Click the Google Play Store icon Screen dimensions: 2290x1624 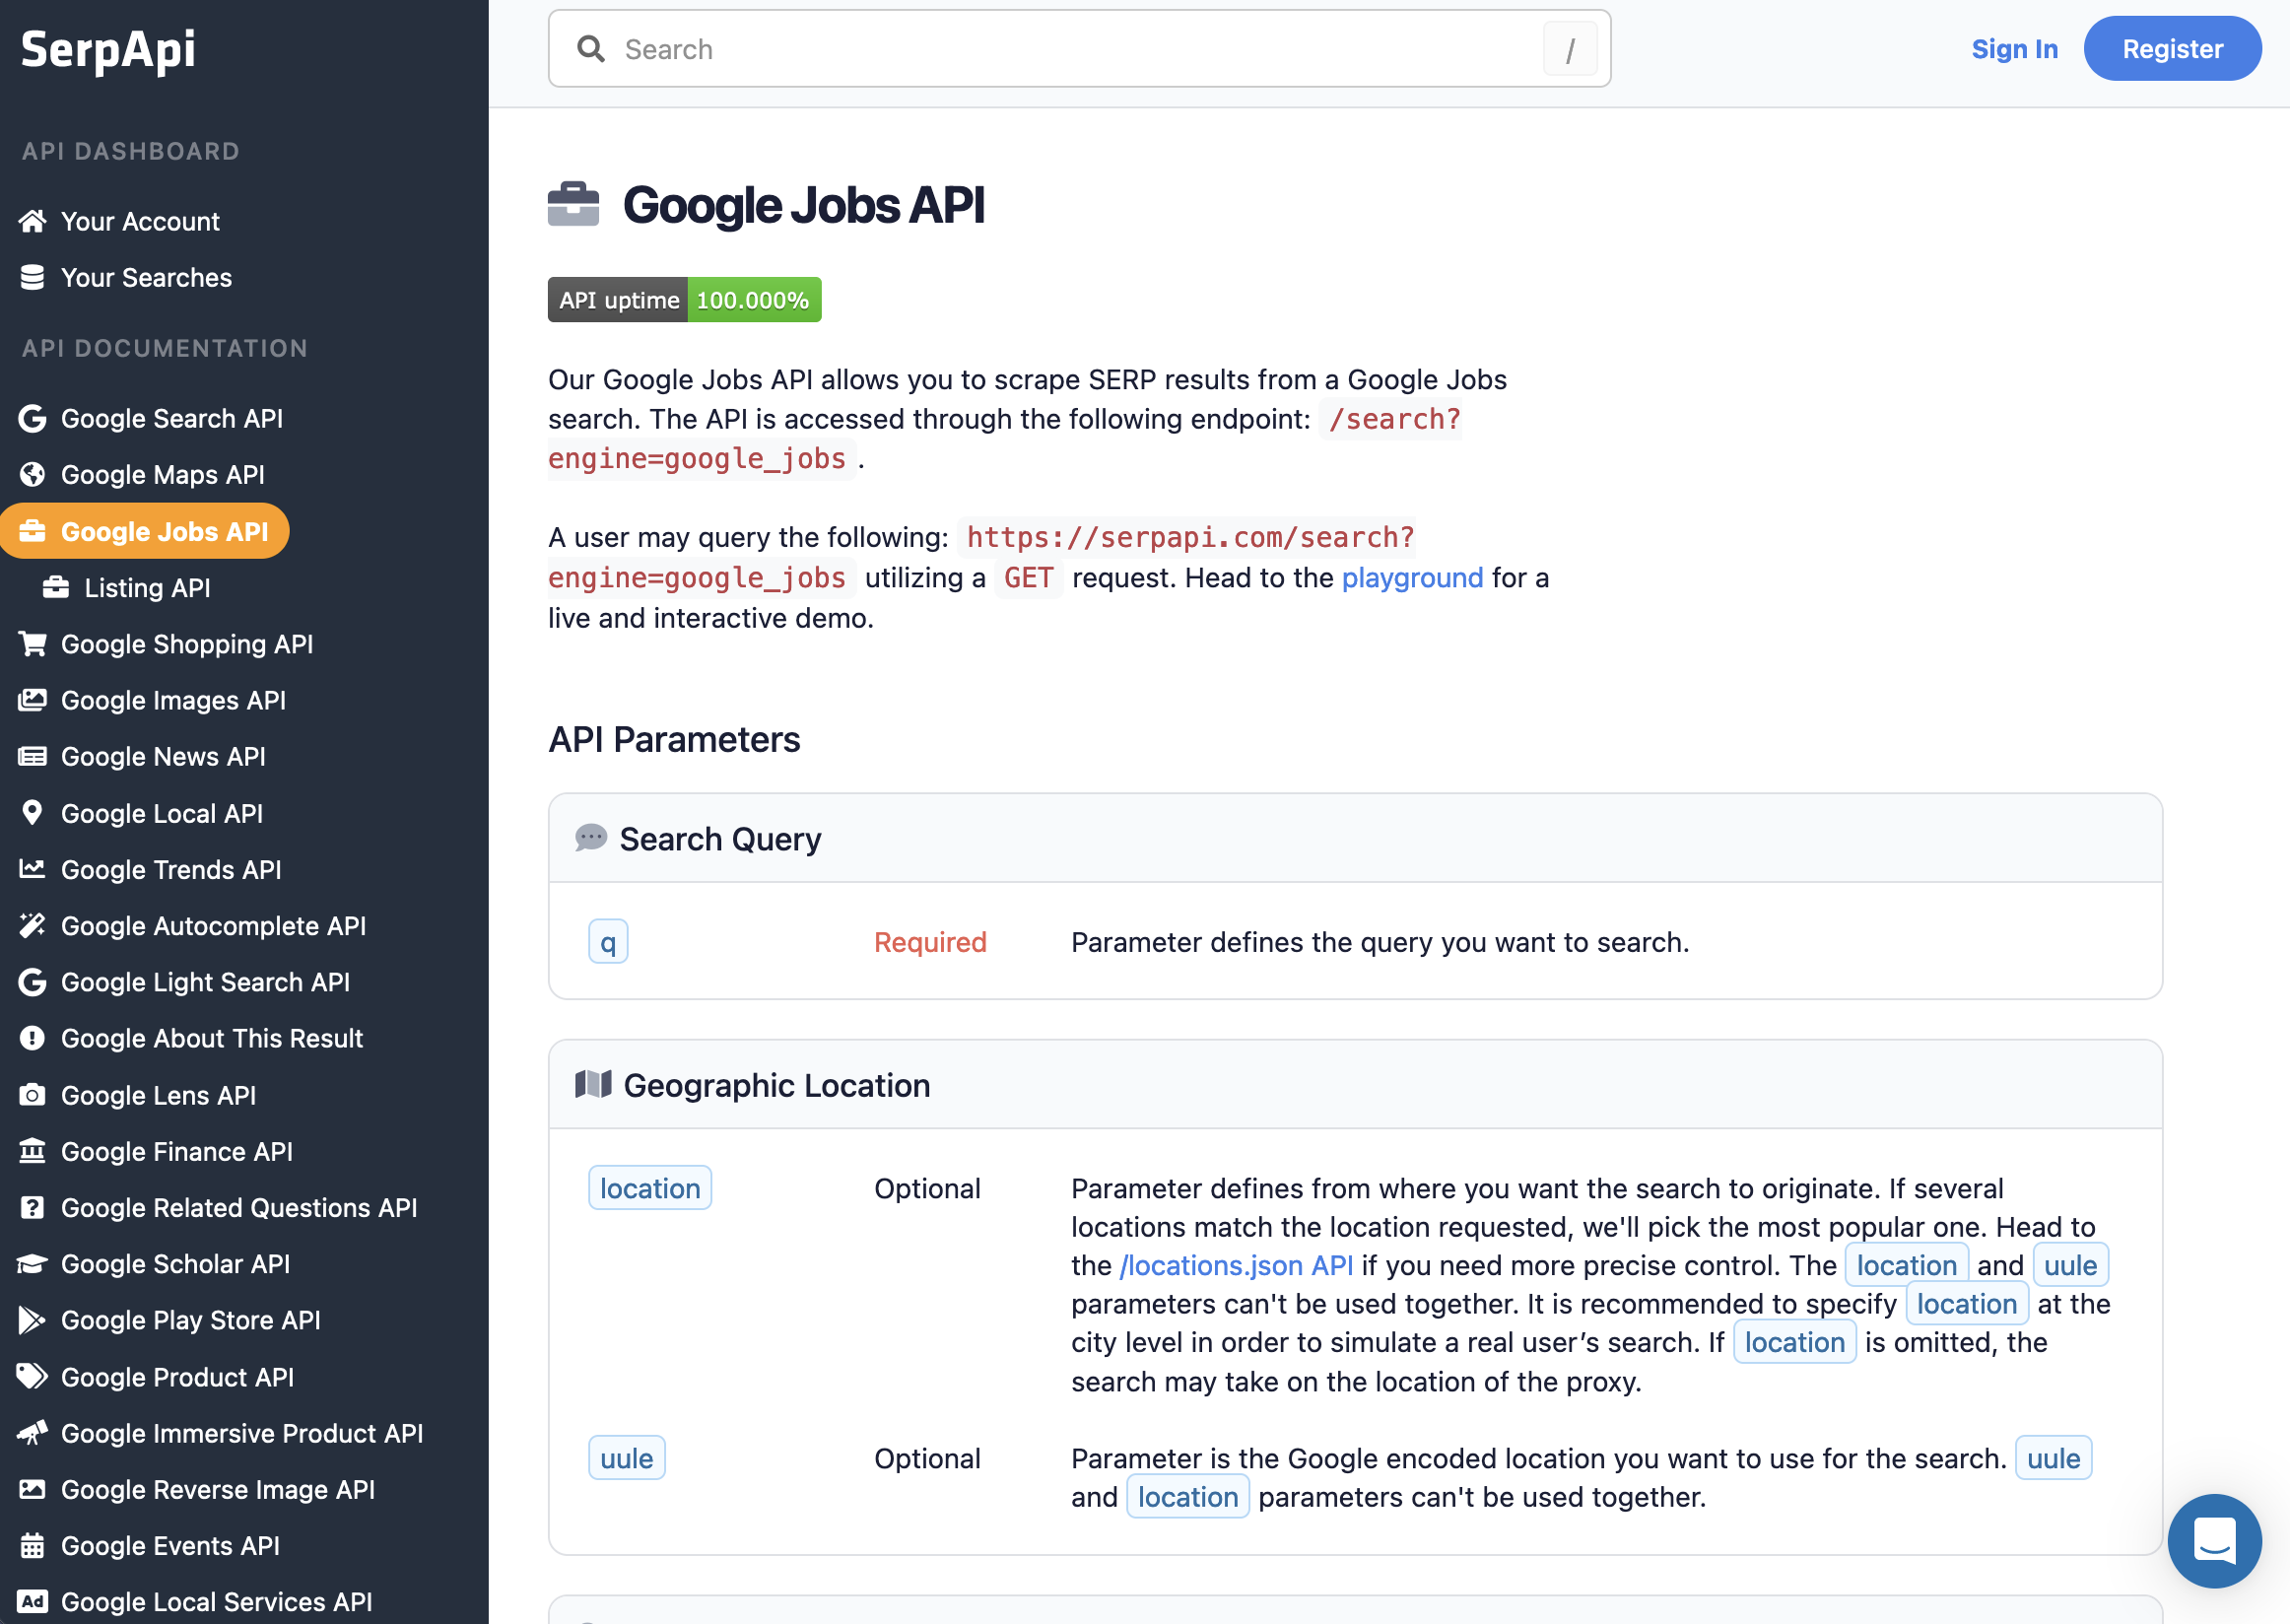tap(32, 1320)
